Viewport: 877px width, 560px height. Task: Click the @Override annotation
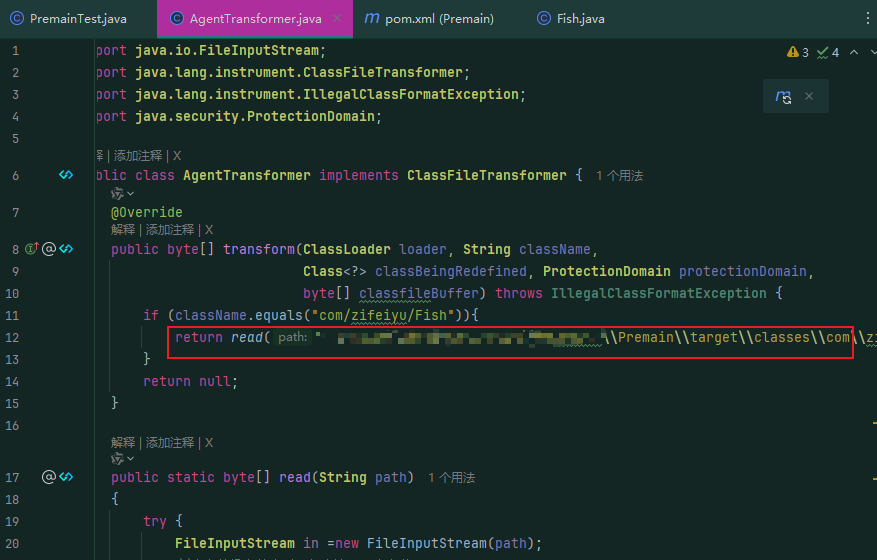coord(147,213)
